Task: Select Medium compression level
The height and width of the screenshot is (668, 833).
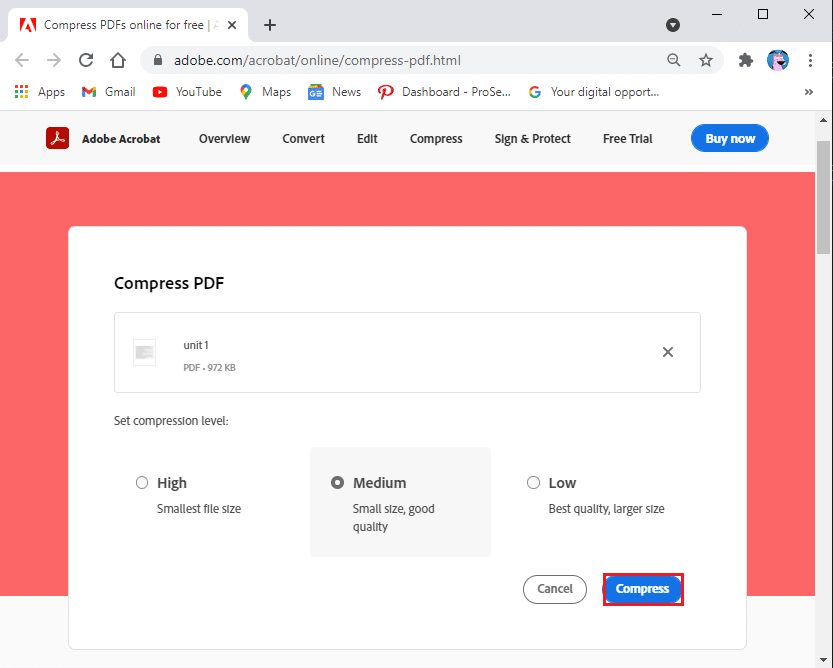Action: pyautogui.click(x=338, y=483)
